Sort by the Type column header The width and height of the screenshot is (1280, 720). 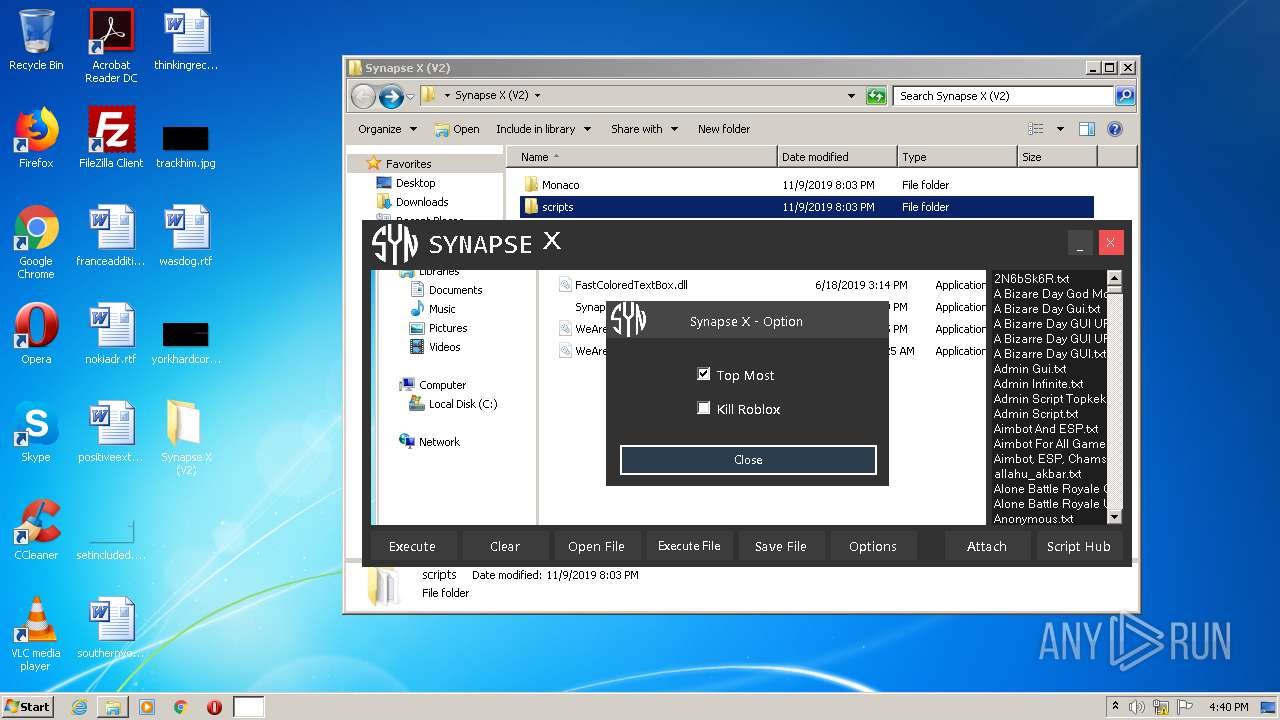pyautogui.click(x=957, y=157)
